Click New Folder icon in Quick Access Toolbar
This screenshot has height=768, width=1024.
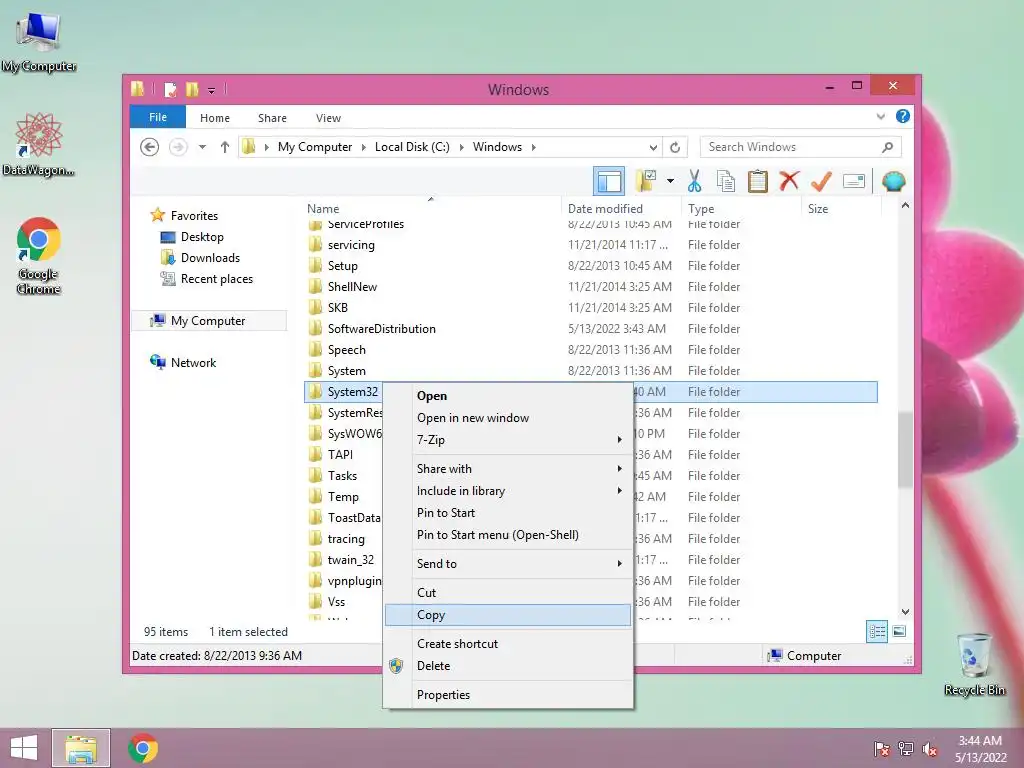click(x=192, y=89)
